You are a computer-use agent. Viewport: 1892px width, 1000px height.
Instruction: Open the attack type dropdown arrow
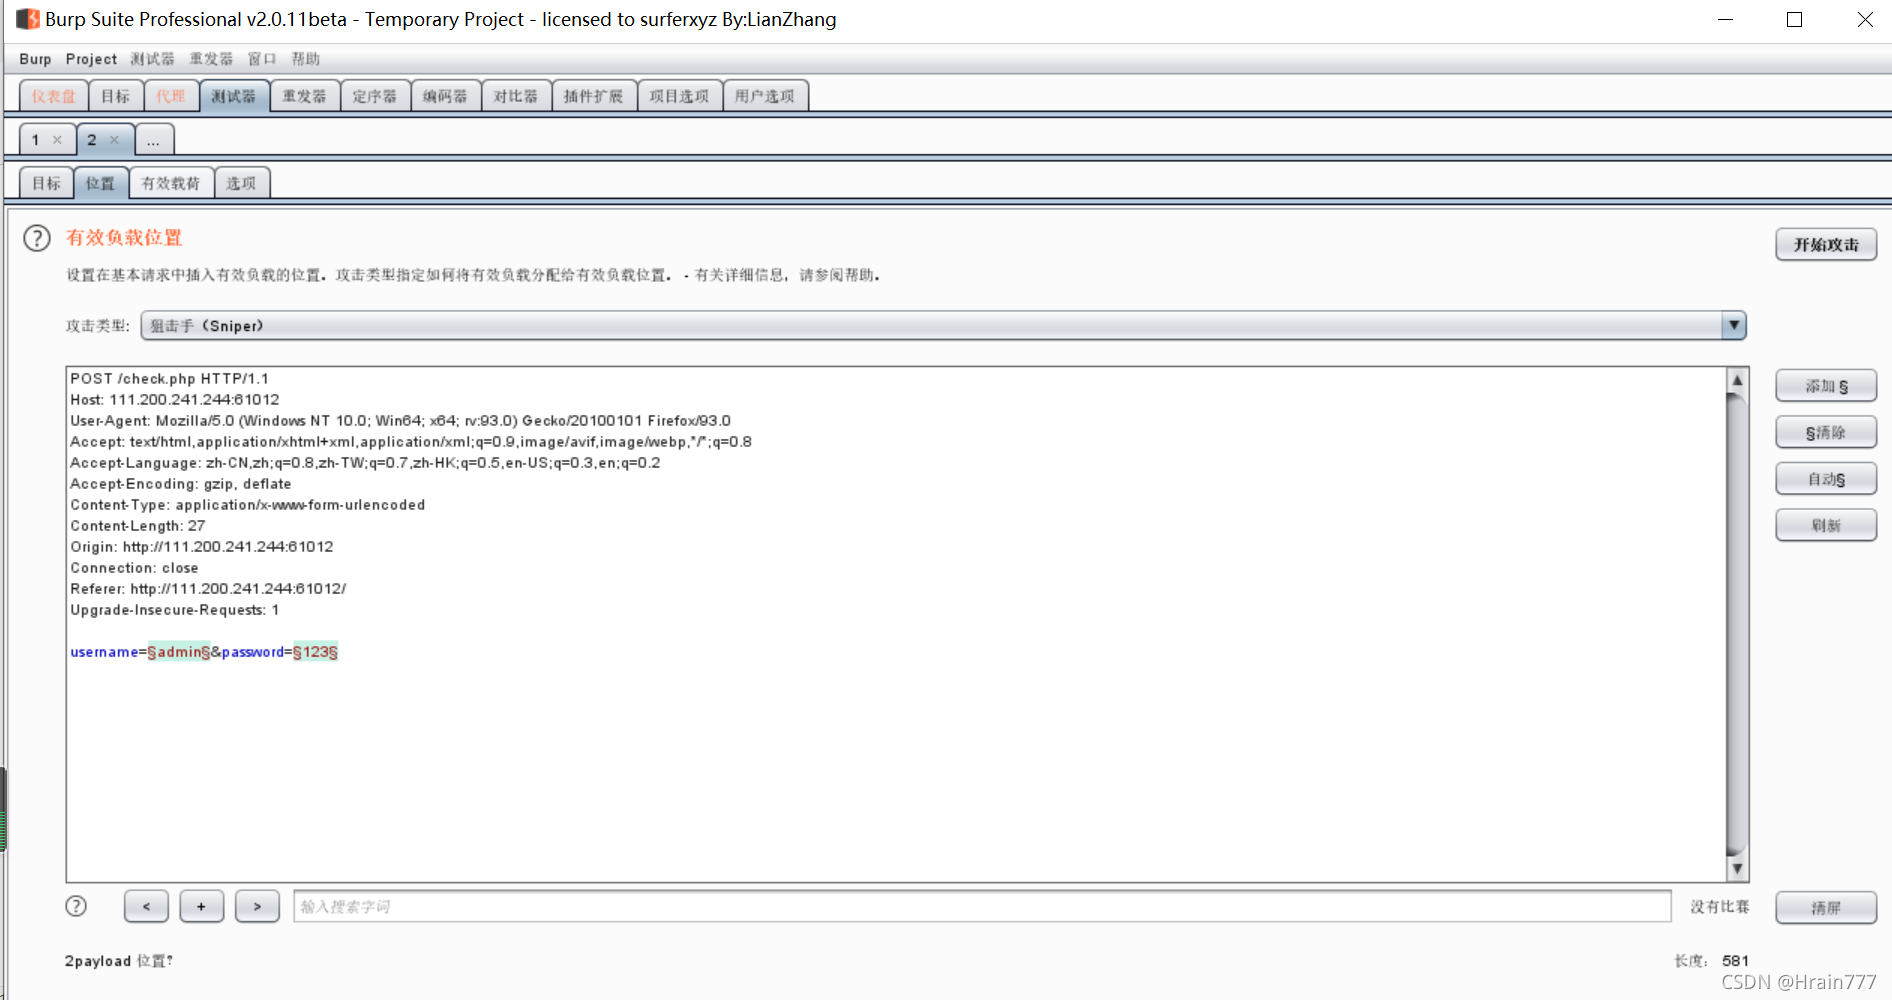click(x=1734, y=325)
